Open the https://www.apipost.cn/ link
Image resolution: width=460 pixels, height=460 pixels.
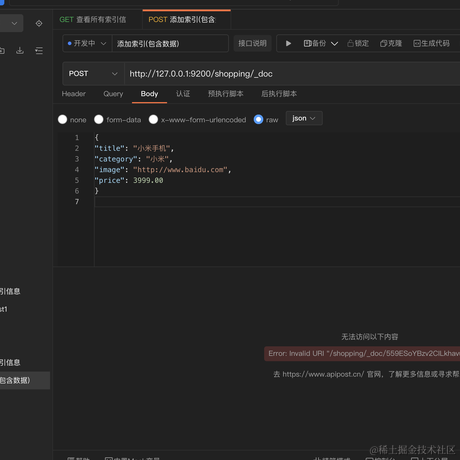coord(323,374)
